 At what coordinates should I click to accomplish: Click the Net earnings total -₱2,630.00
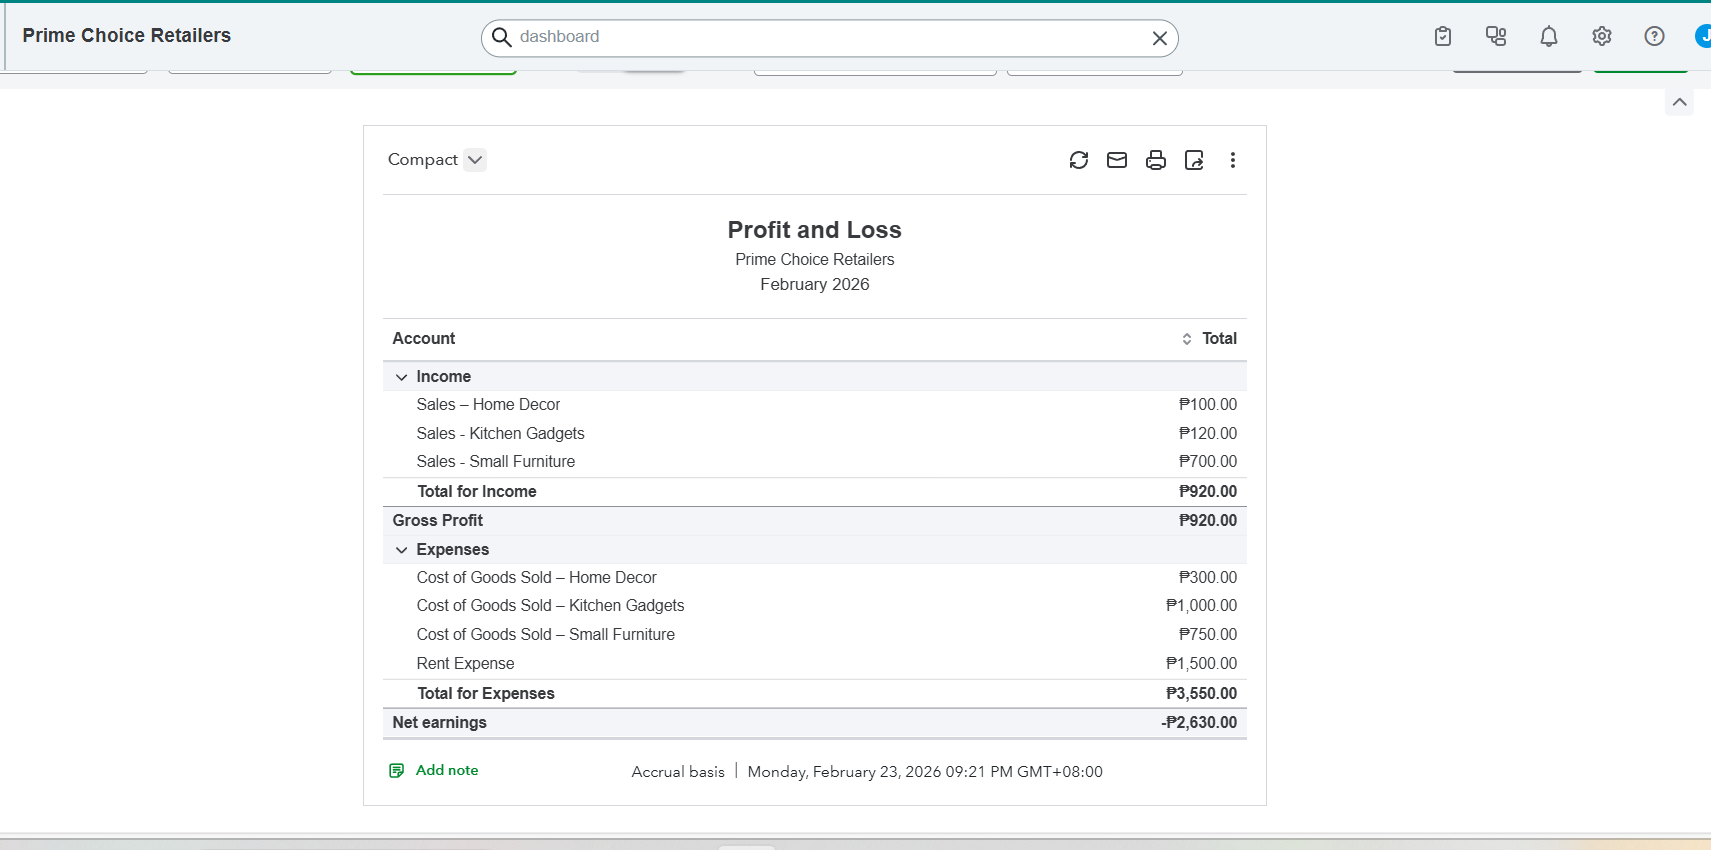(x=1199, y=722)
